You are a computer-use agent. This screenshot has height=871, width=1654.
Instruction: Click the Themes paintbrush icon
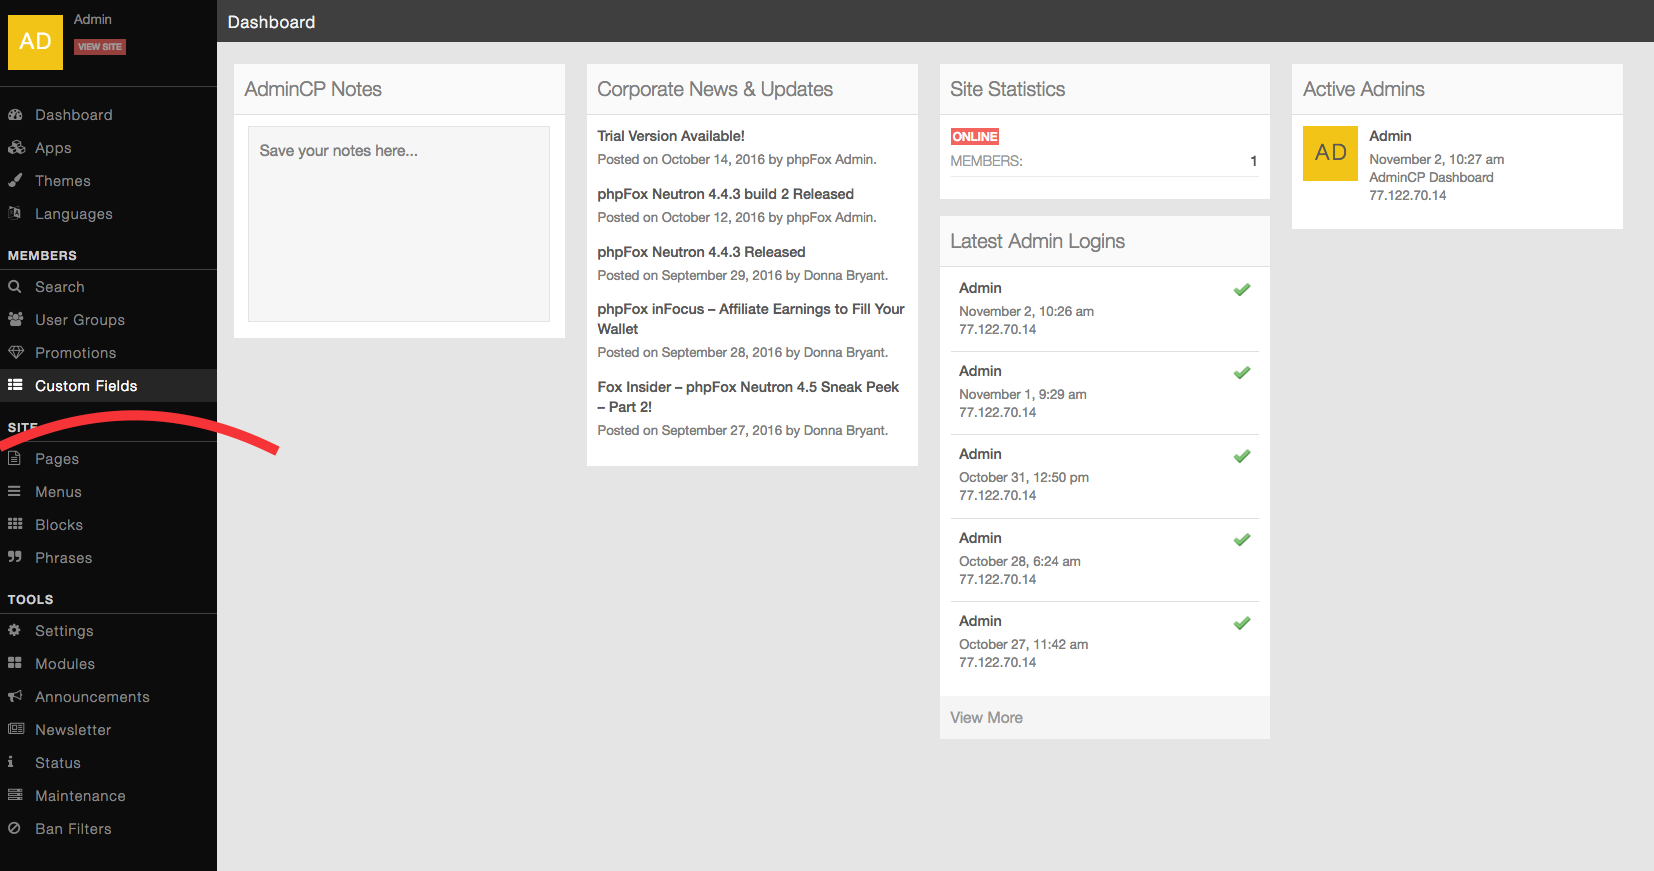tap(15, 181)
